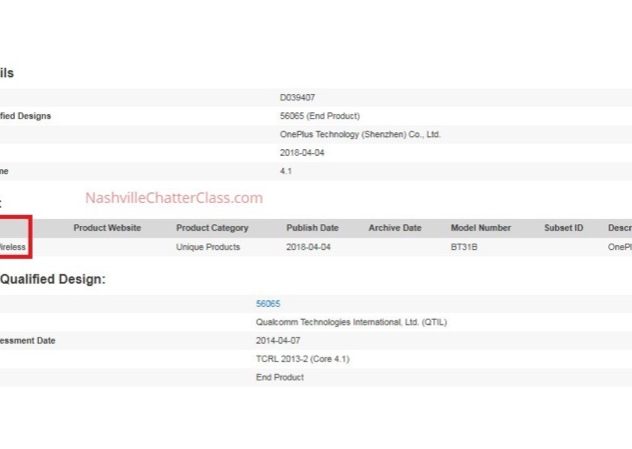
Task: Select the 2018-04-04 date in product row
Action: pos(305,247)
